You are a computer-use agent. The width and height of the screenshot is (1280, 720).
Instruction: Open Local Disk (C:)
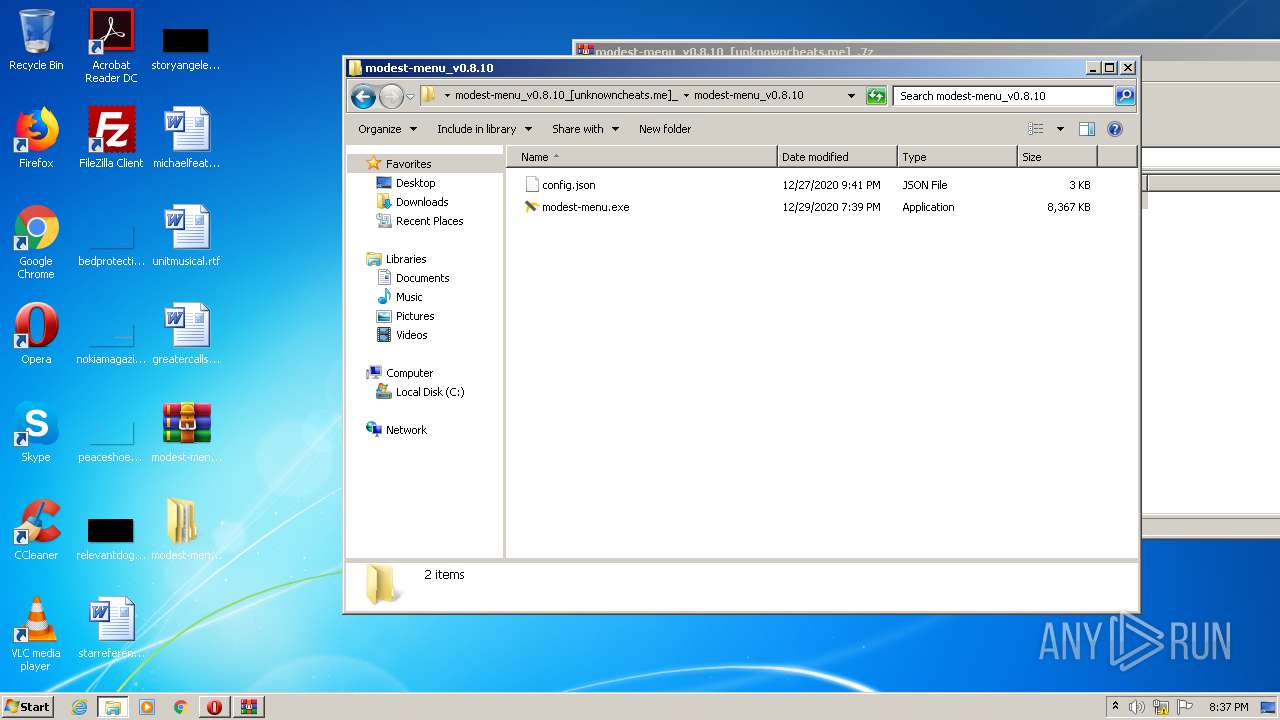click(430, 392)
